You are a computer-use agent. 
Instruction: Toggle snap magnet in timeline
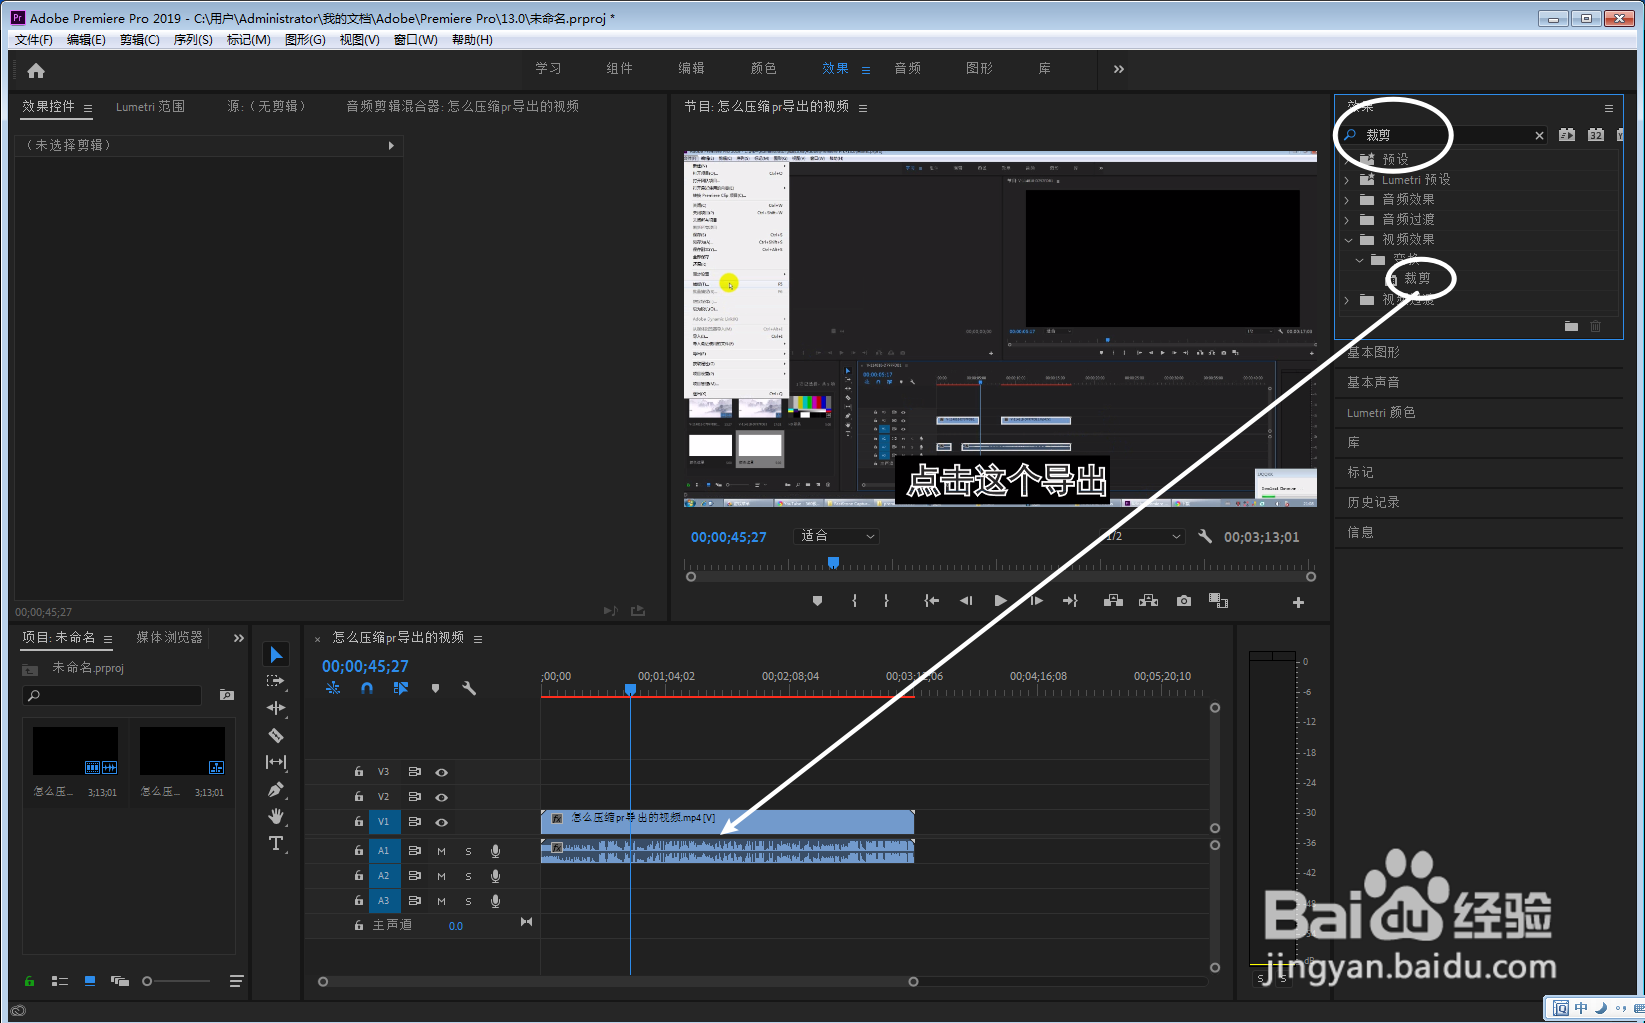(x=367, y=688)
